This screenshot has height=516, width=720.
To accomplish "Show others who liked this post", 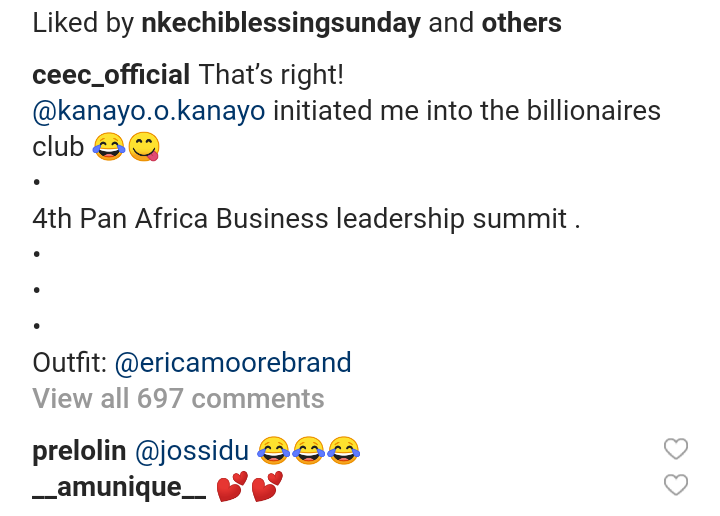I will [521, 24].
